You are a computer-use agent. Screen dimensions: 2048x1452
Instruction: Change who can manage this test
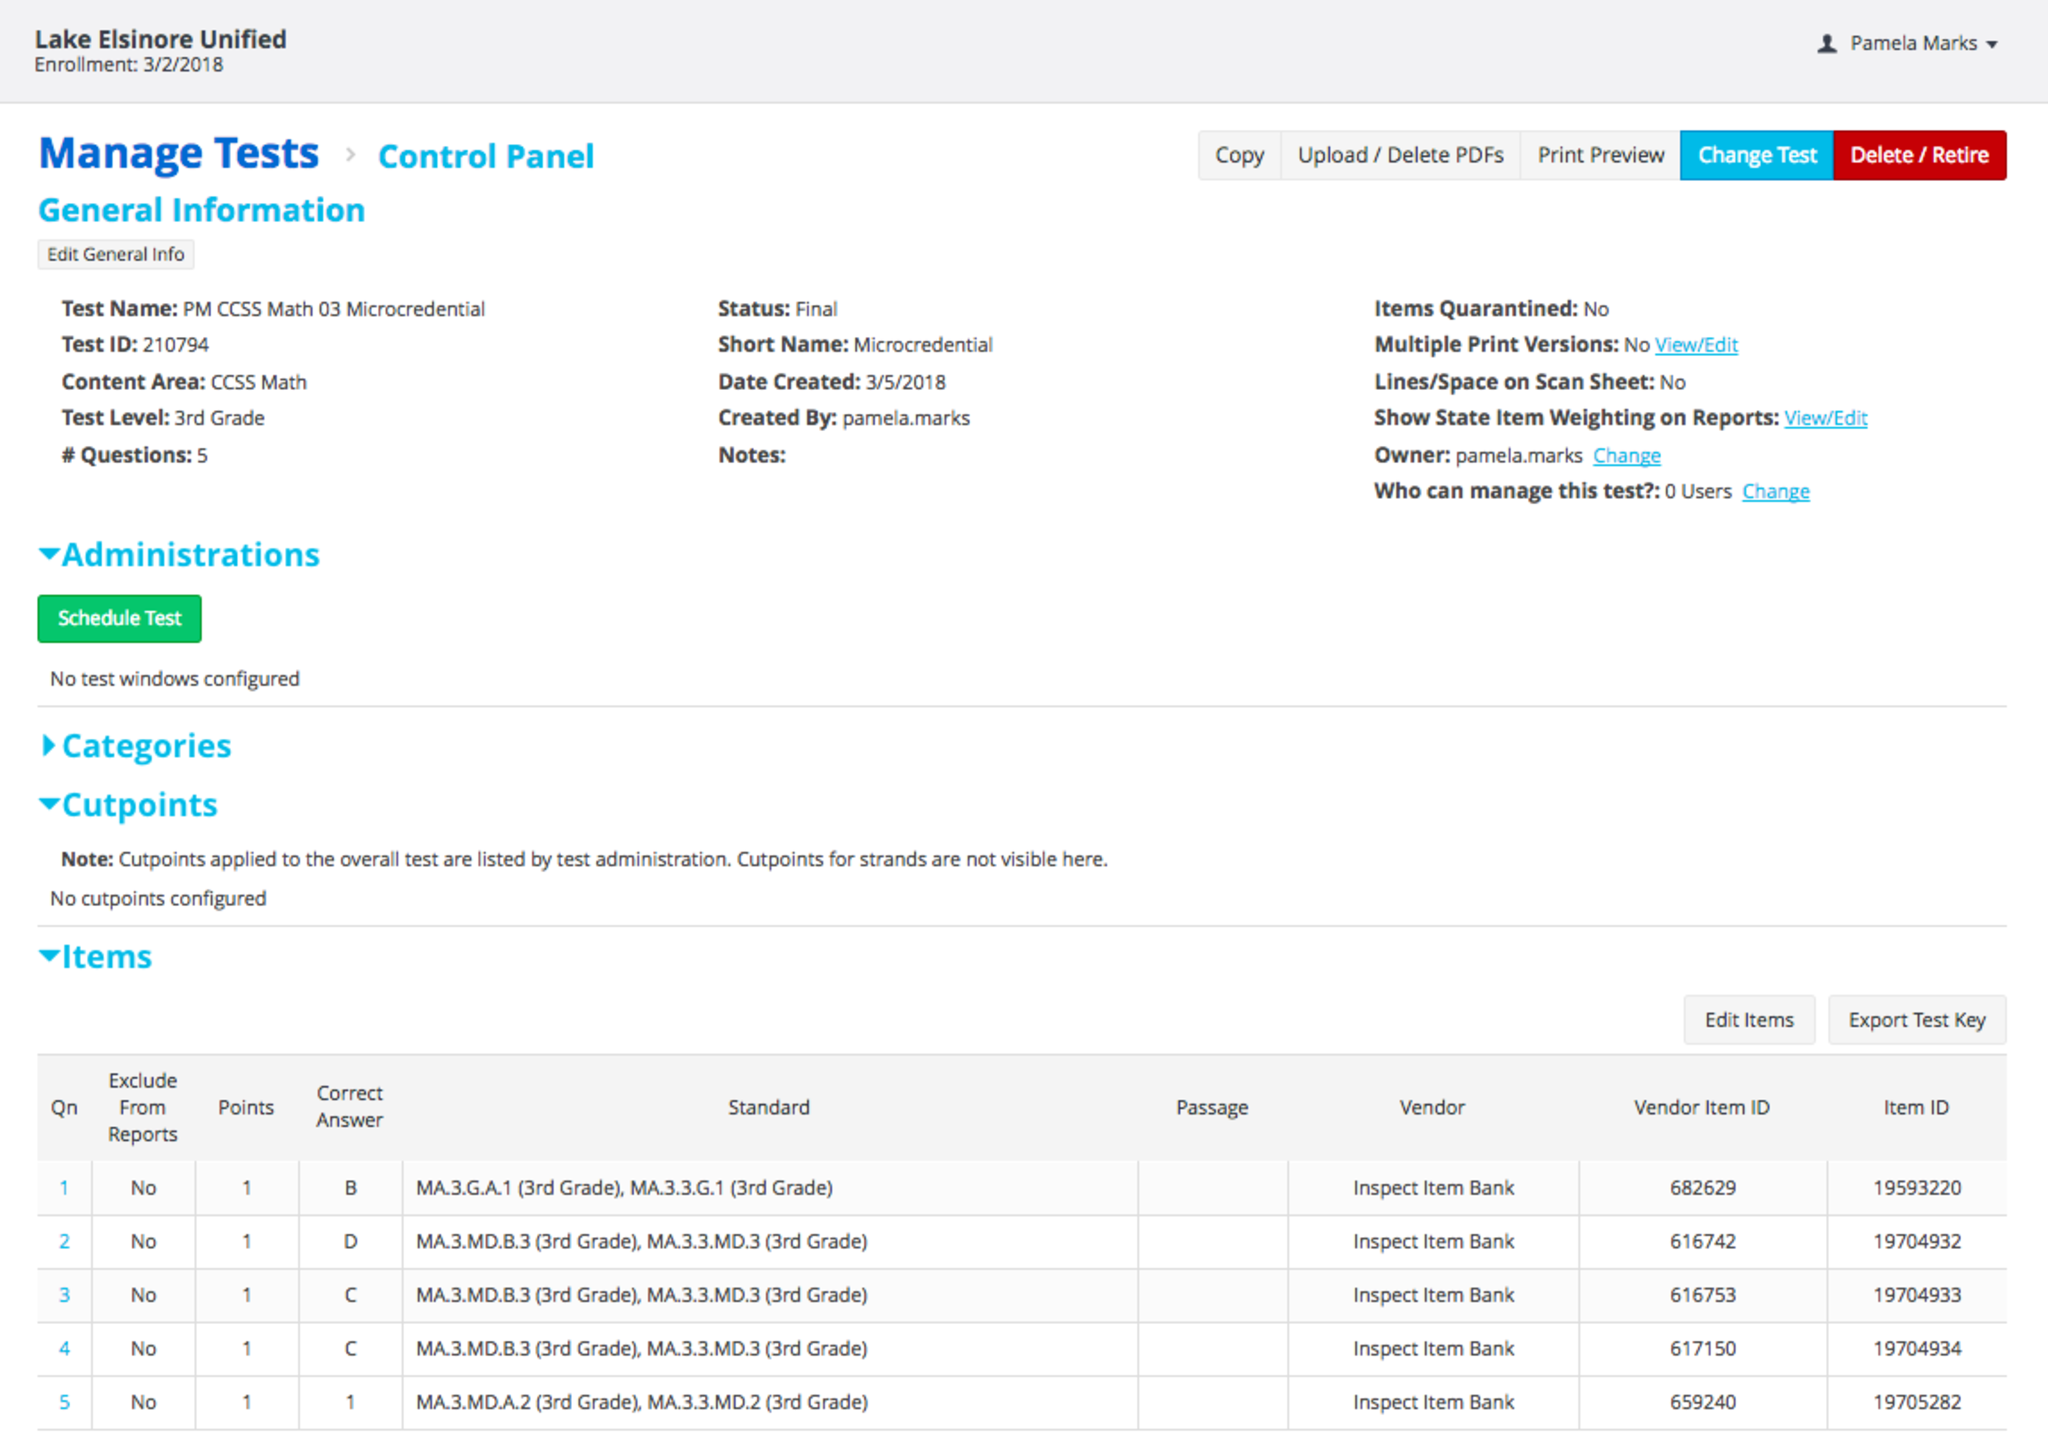[1775, 492]
